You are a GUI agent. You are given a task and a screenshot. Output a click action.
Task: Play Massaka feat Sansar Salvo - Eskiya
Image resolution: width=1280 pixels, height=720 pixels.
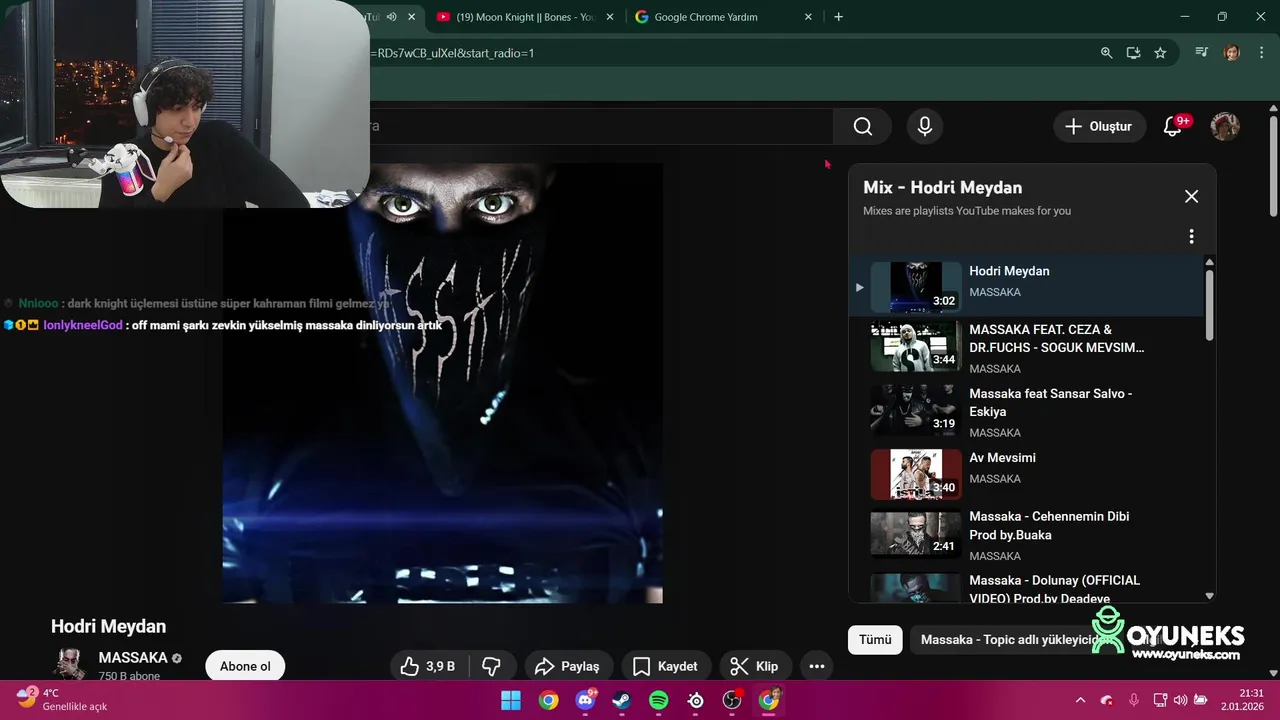pos(1027,412)
